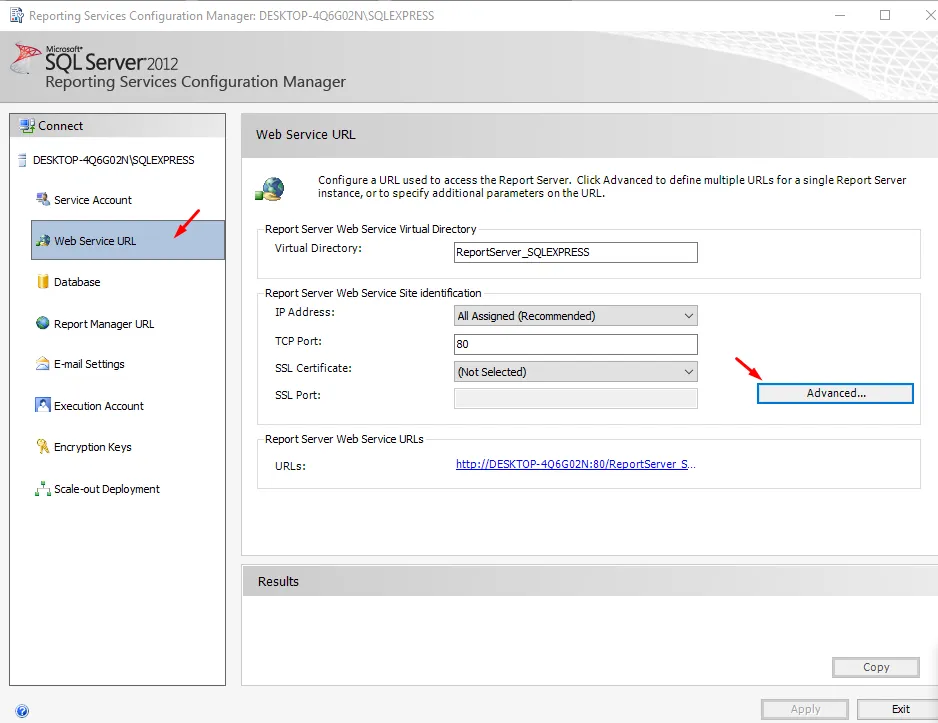Click the Results panel header
This screenshot has width=938, height=723.
click(590, 581)
